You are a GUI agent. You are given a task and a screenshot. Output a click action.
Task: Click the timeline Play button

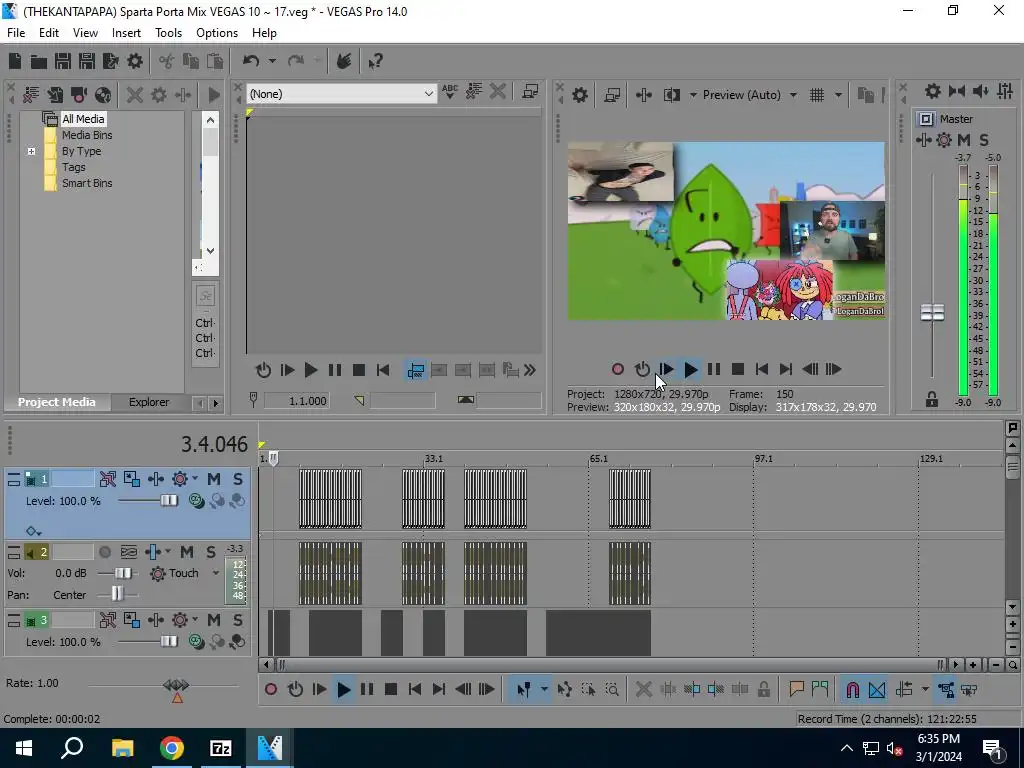coord(344,689)
